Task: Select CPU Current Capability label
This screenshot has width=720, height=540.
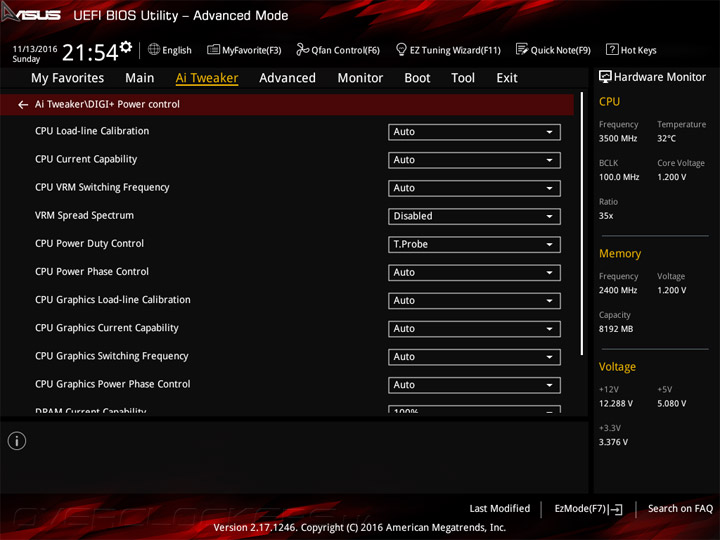Action: coord(86,159)
